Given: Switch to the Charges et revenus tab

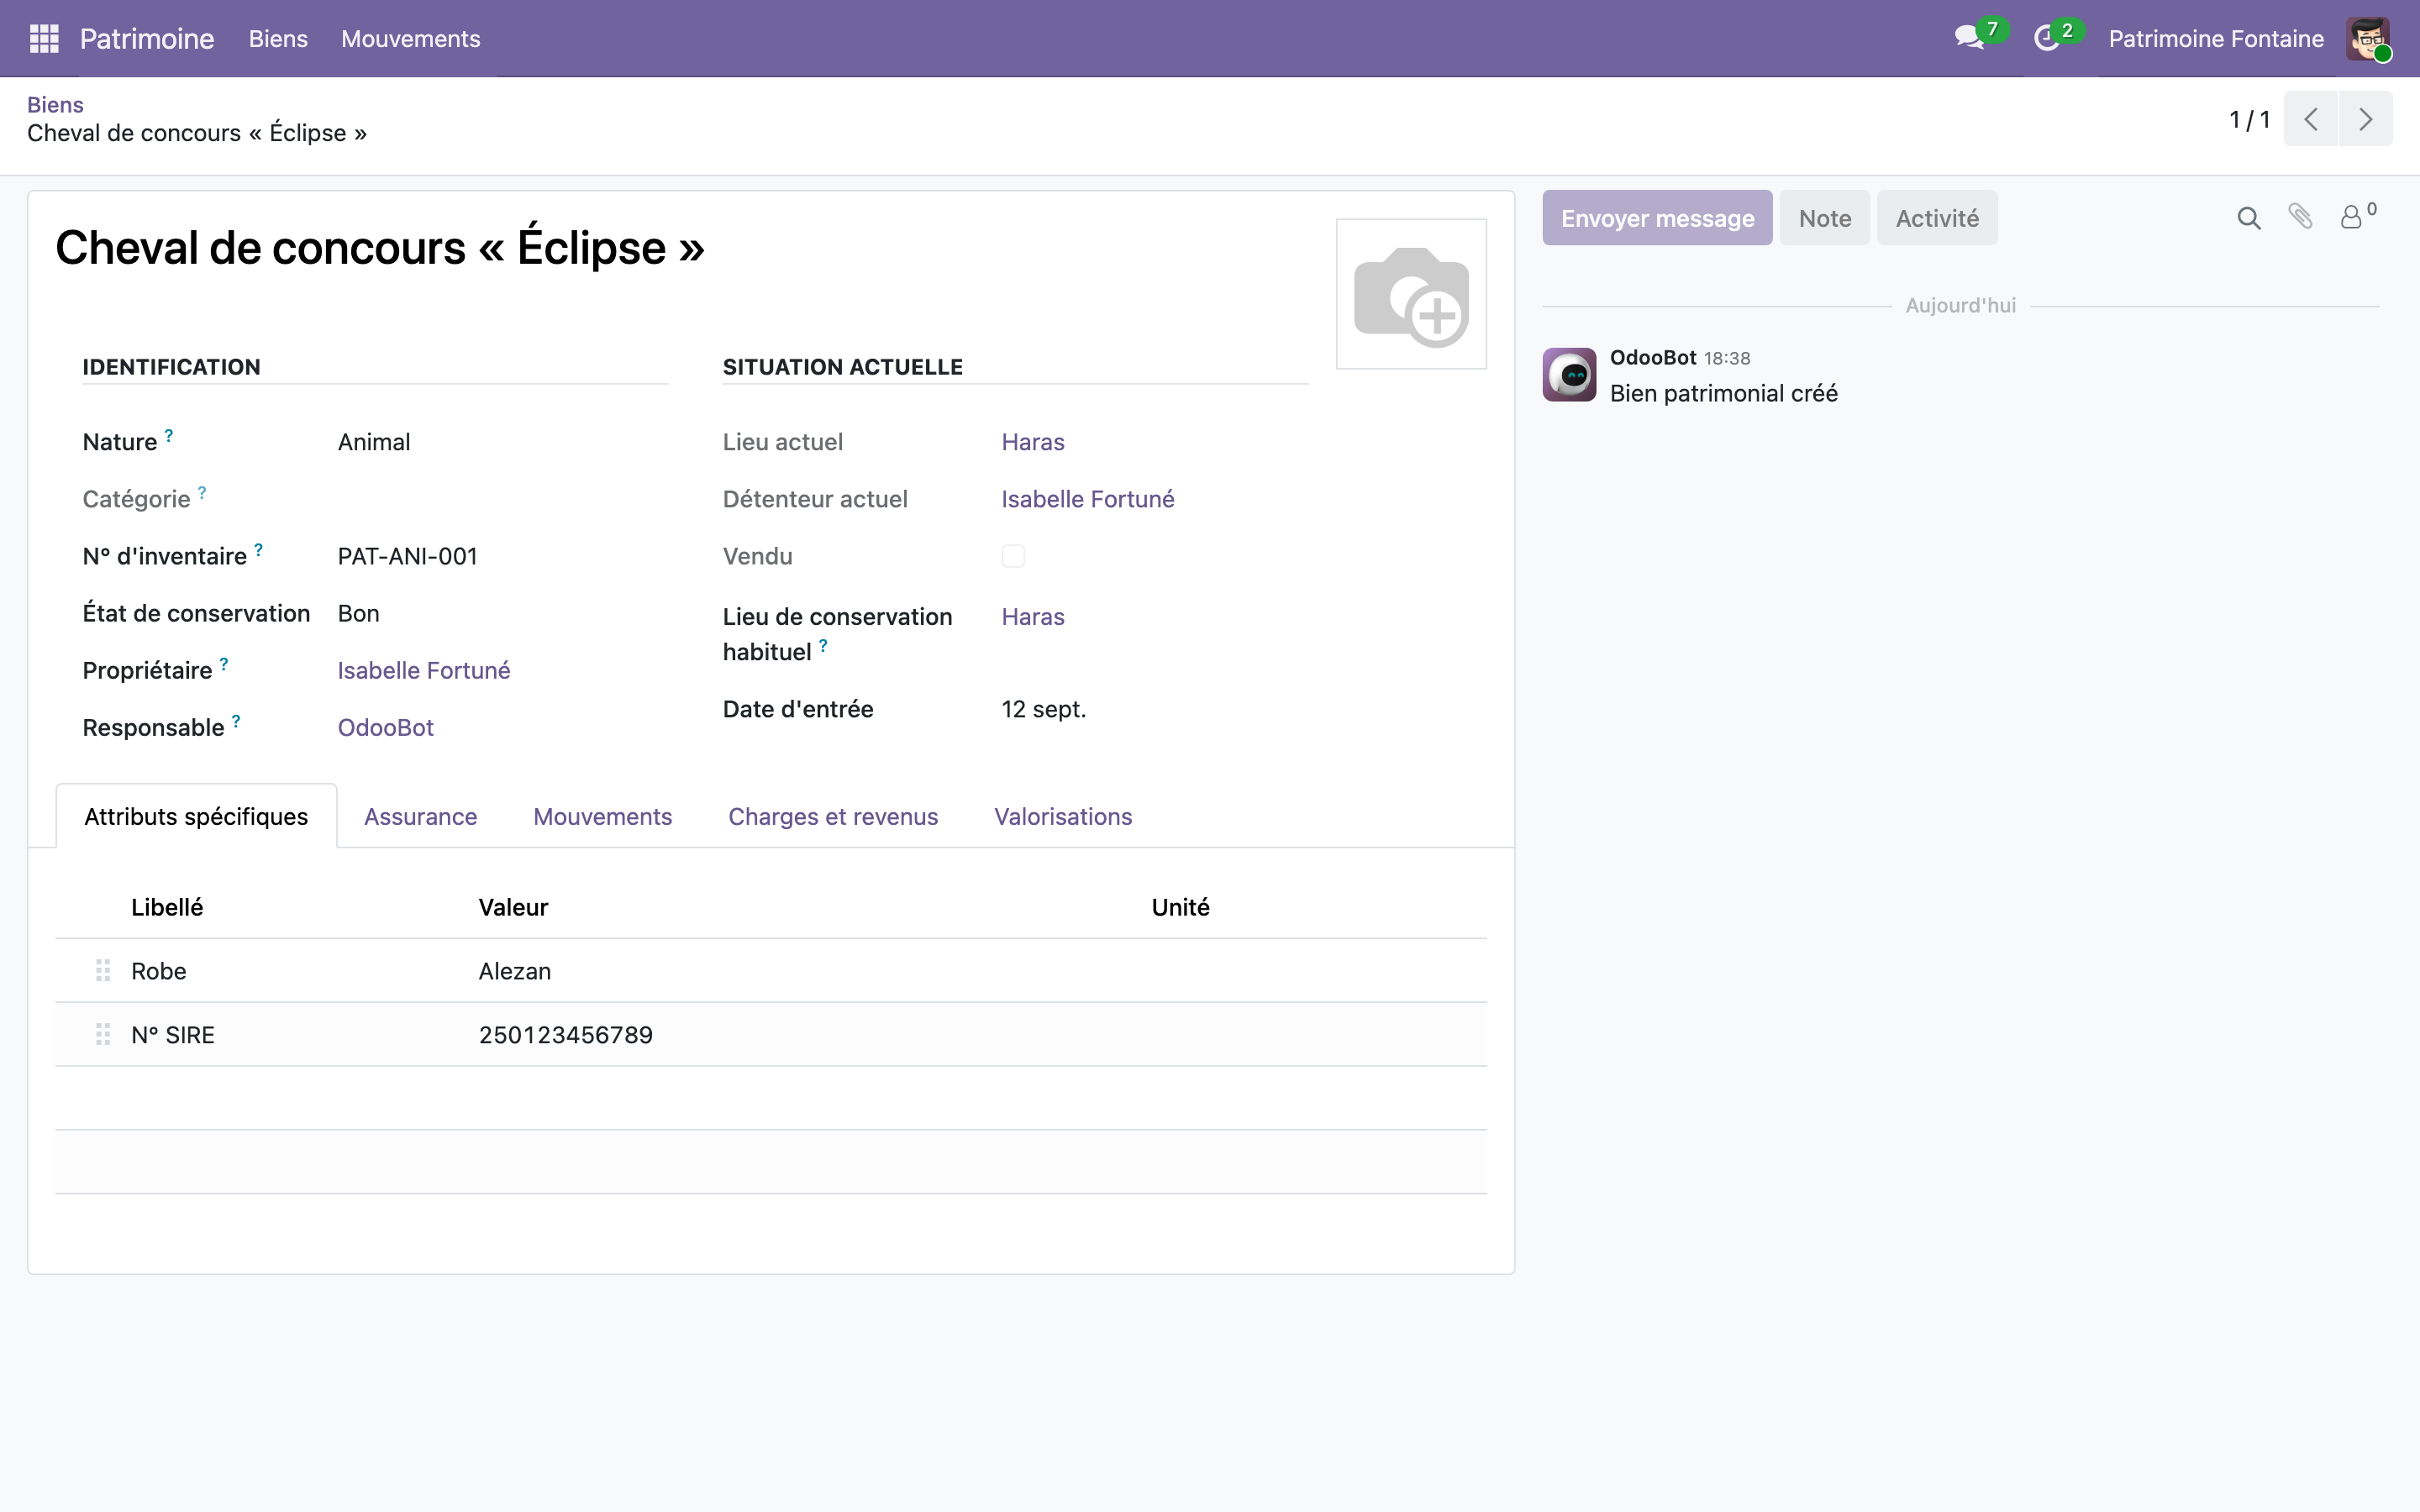Looking at the screenshot, I should coord(833,816).
